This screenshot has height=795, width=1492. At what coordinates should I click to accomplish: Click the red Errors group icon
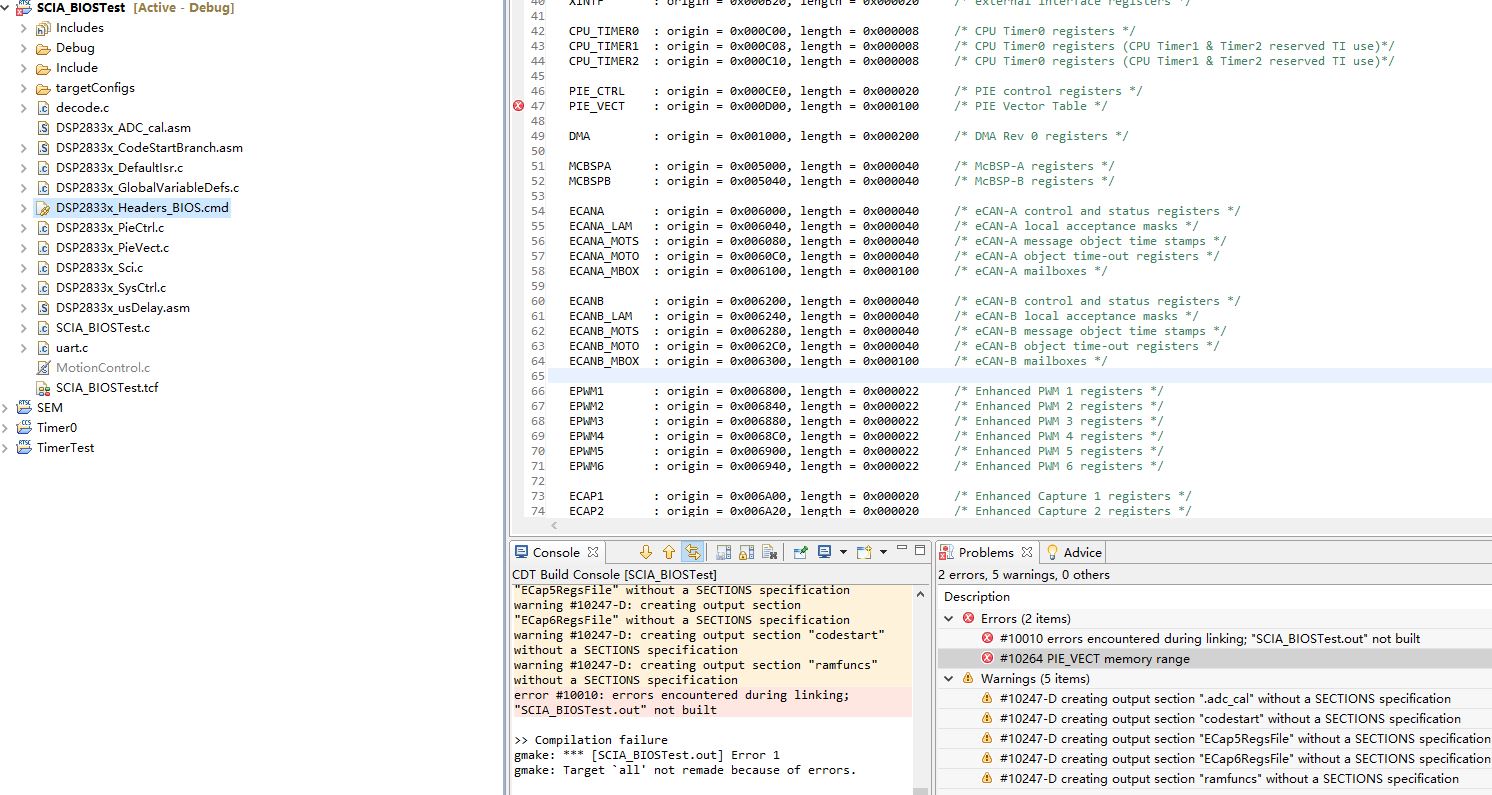(x=968, y=619)
